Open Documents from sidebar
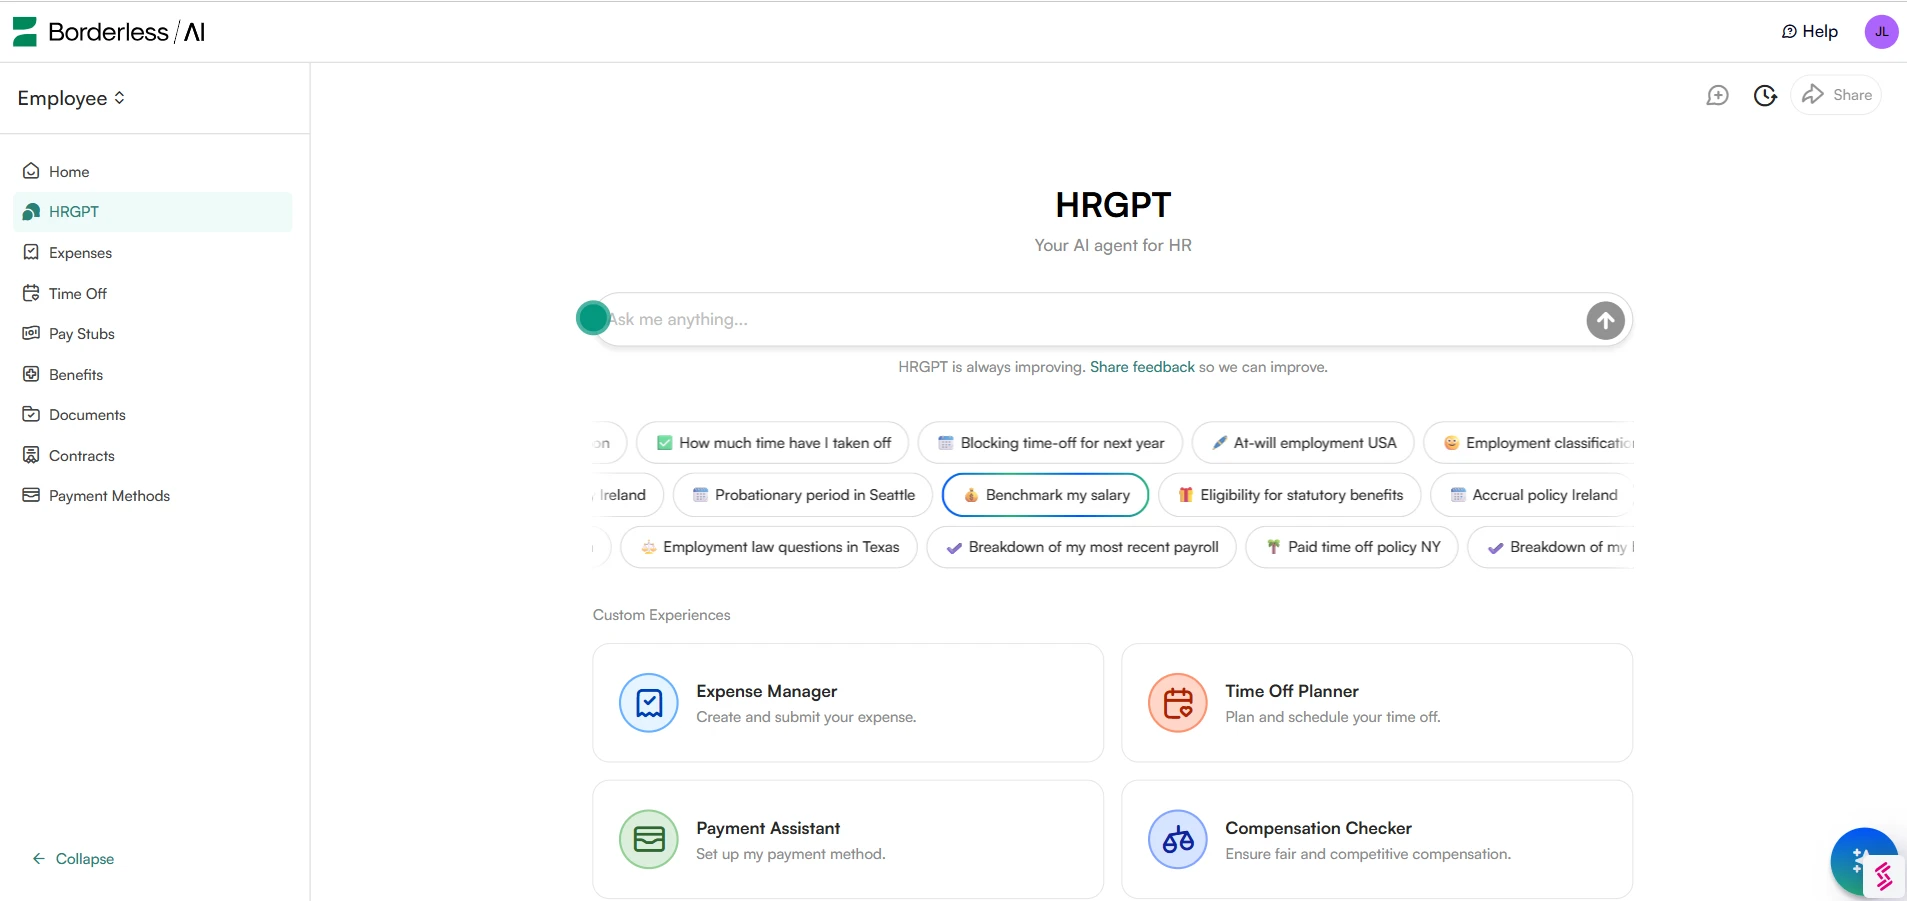Viewport: 1907px width, 901px height. [153, 415]
